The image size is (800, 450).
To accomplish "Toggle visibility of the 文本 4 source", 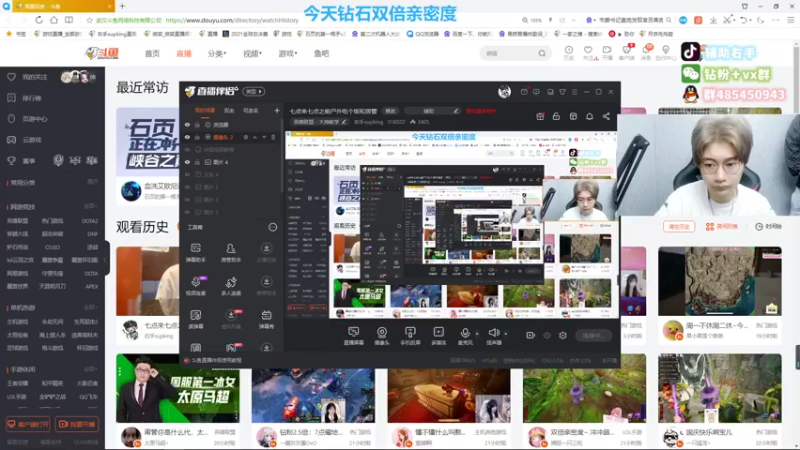I will (x=187, y=174).
